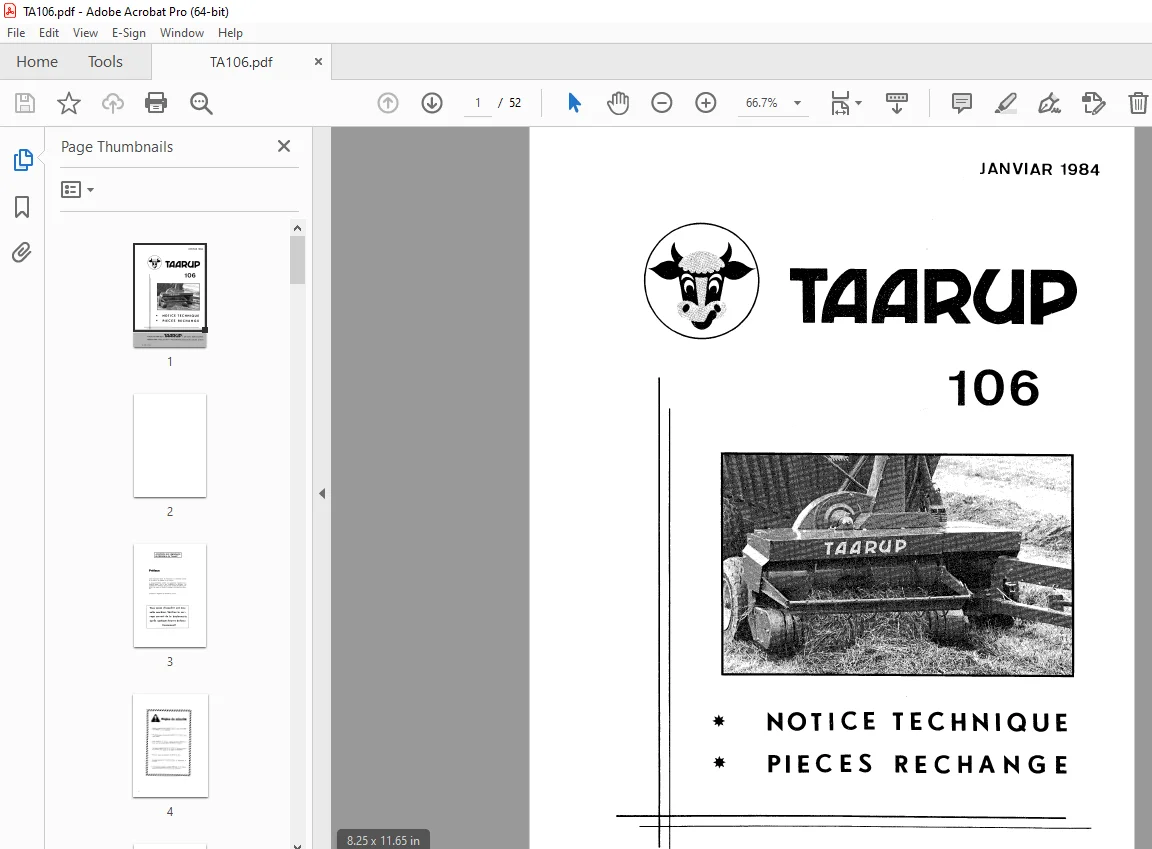Click the thumbnails panel scrollbar thumb
This screenshot has height=849, width=1152.
297,260
